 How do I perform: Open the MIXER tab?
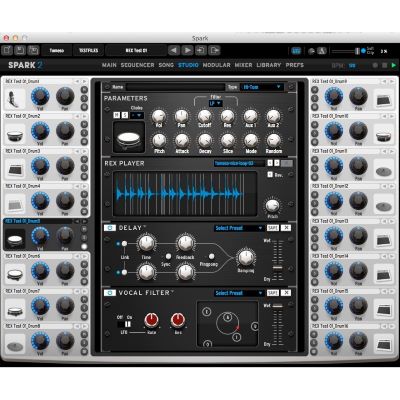click(x=243, y=65)
